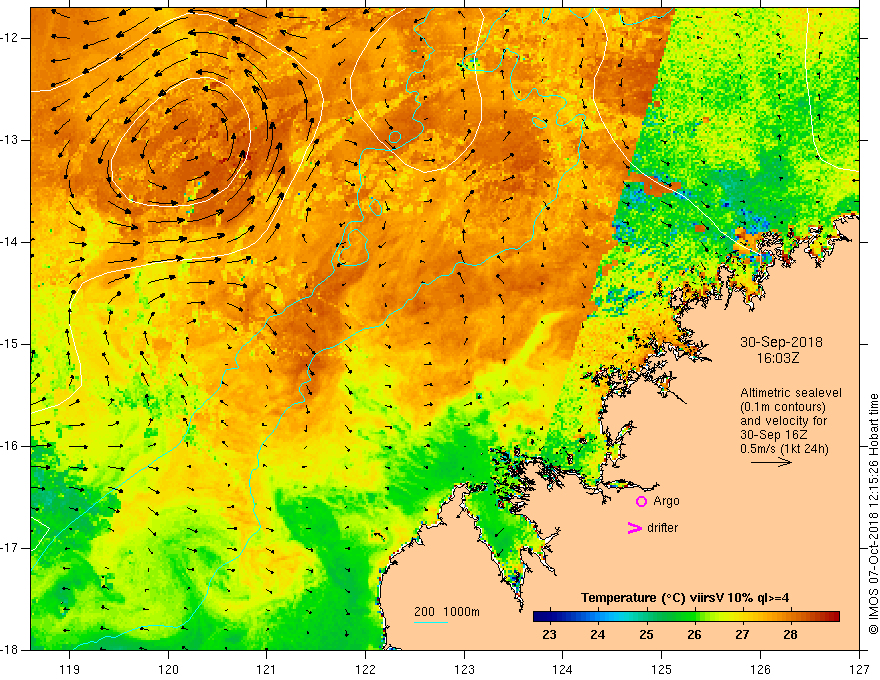Click the longitude axis label 124

563,669
